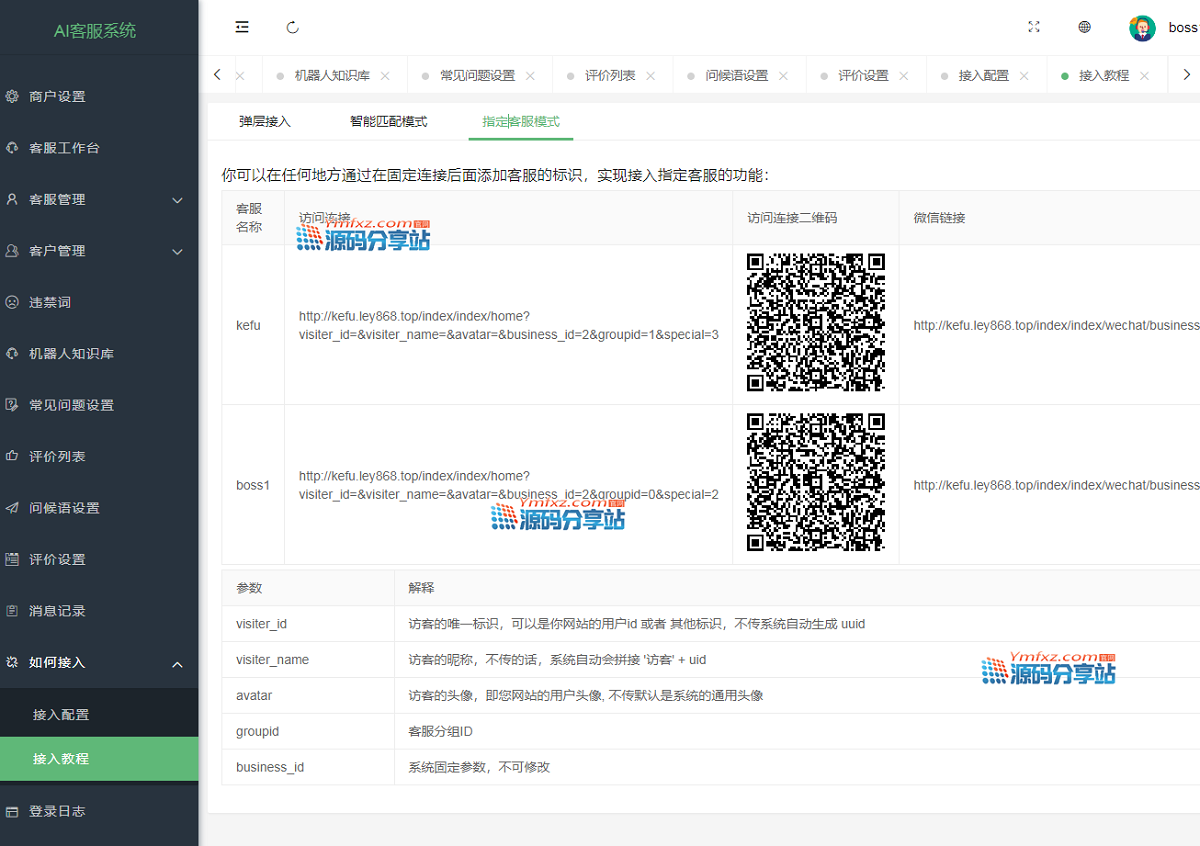Collapse the sidebar using the menu-fold icon
The width and height of the screenshot is (1200, 846).
(242, 27)
